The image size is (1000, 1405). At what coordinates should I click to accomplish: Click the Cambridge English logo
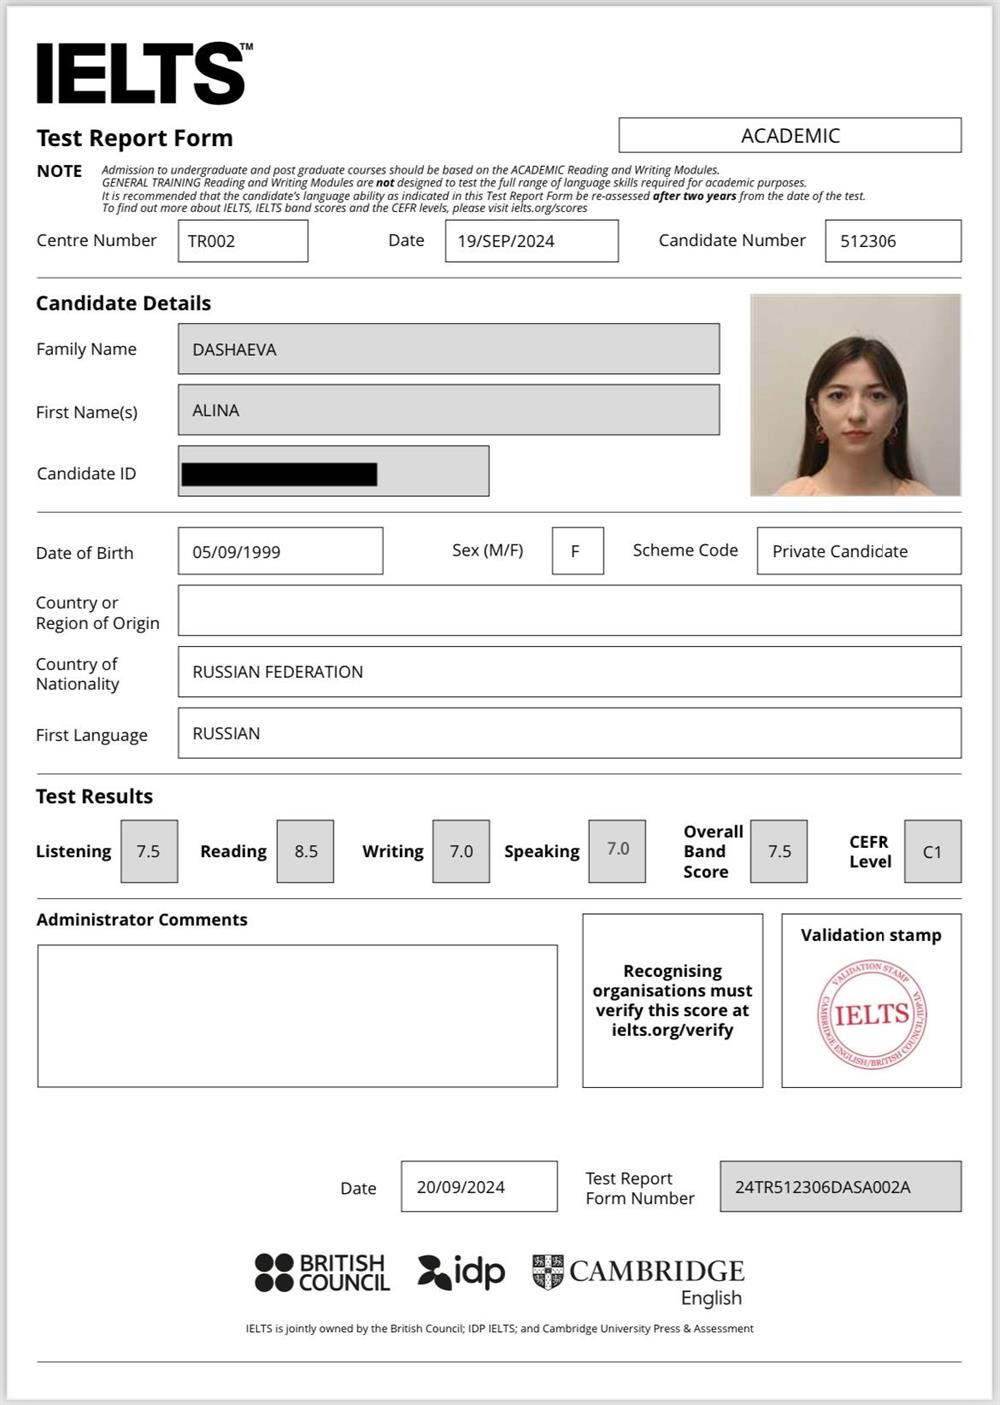tap(638, 1280)
